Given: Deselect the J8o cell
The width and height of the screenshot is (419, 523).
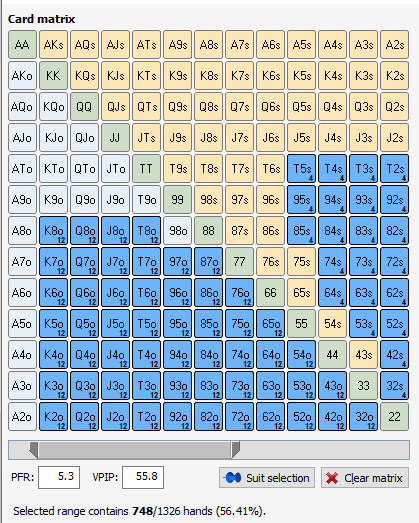Looking at the screenshot, I should coord(115,231).
